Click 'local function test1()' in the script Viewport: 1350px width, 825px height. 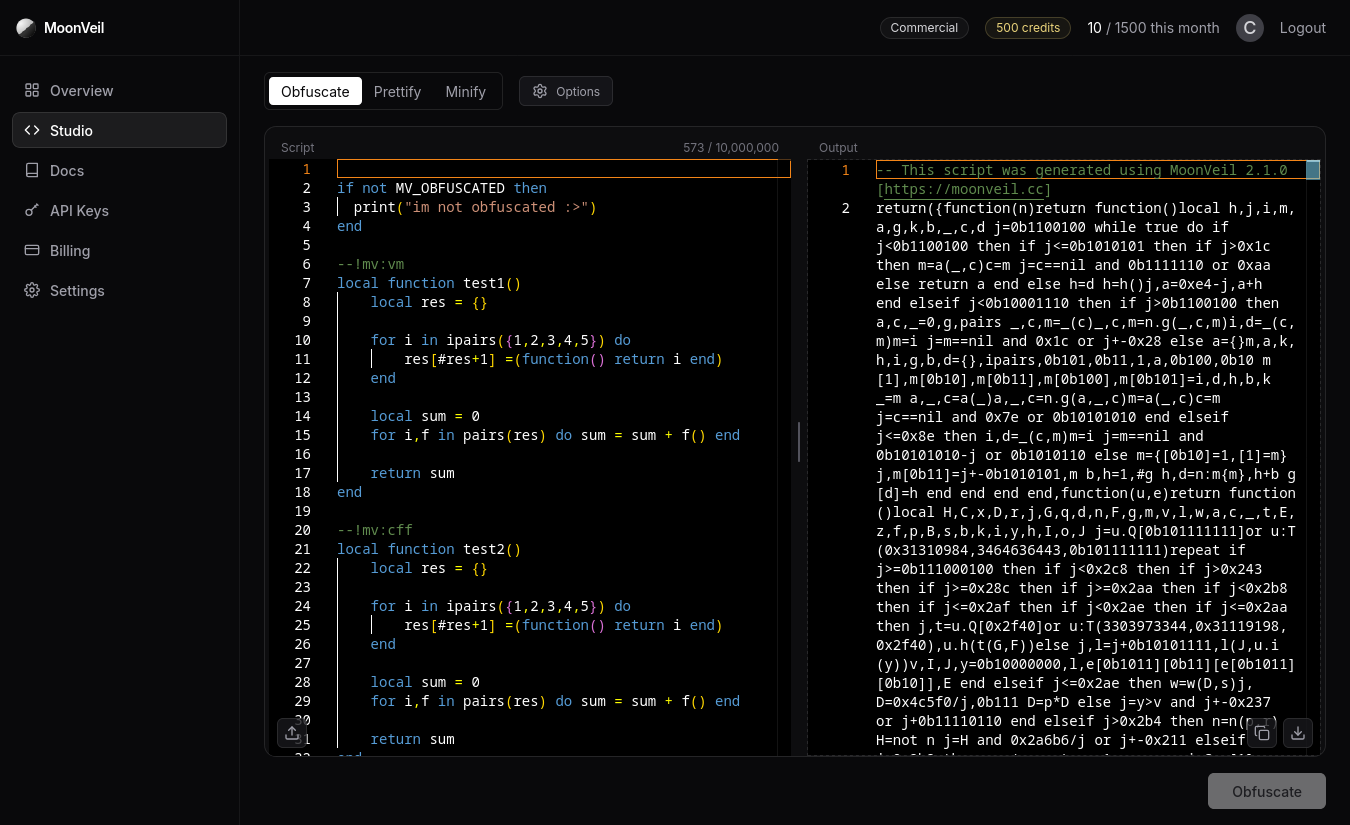coord(429,283)
